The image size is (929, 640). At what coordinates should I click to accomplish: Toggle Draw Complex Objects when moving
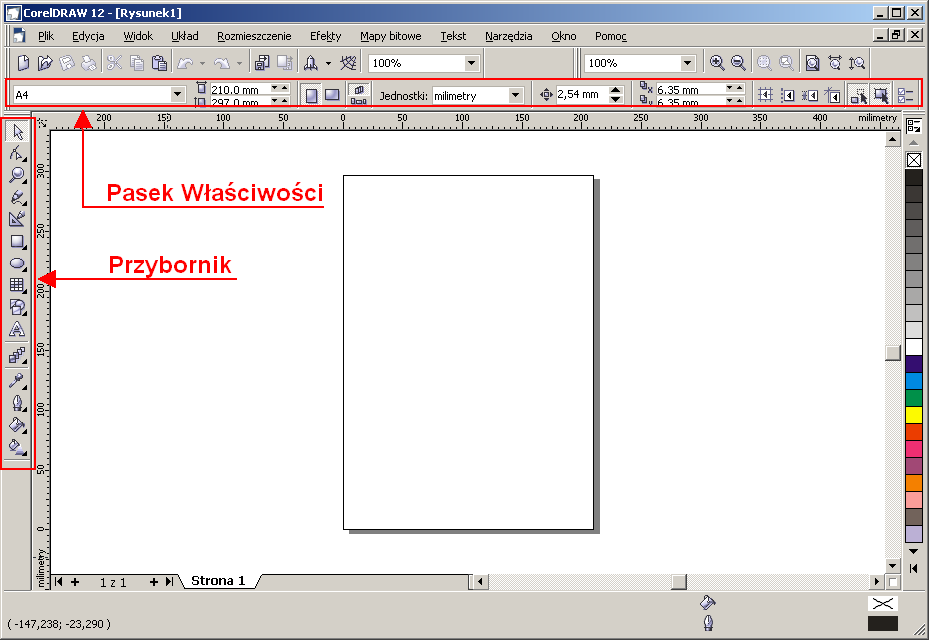pyautogui.click(x=858, y=95)
